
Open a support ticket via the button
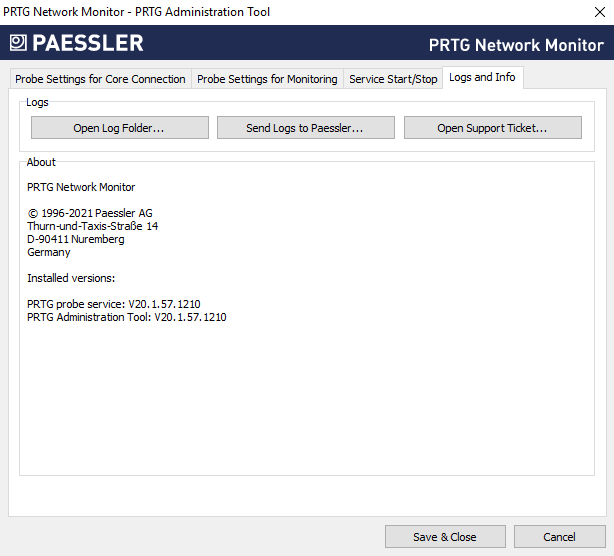click(492, 128)
